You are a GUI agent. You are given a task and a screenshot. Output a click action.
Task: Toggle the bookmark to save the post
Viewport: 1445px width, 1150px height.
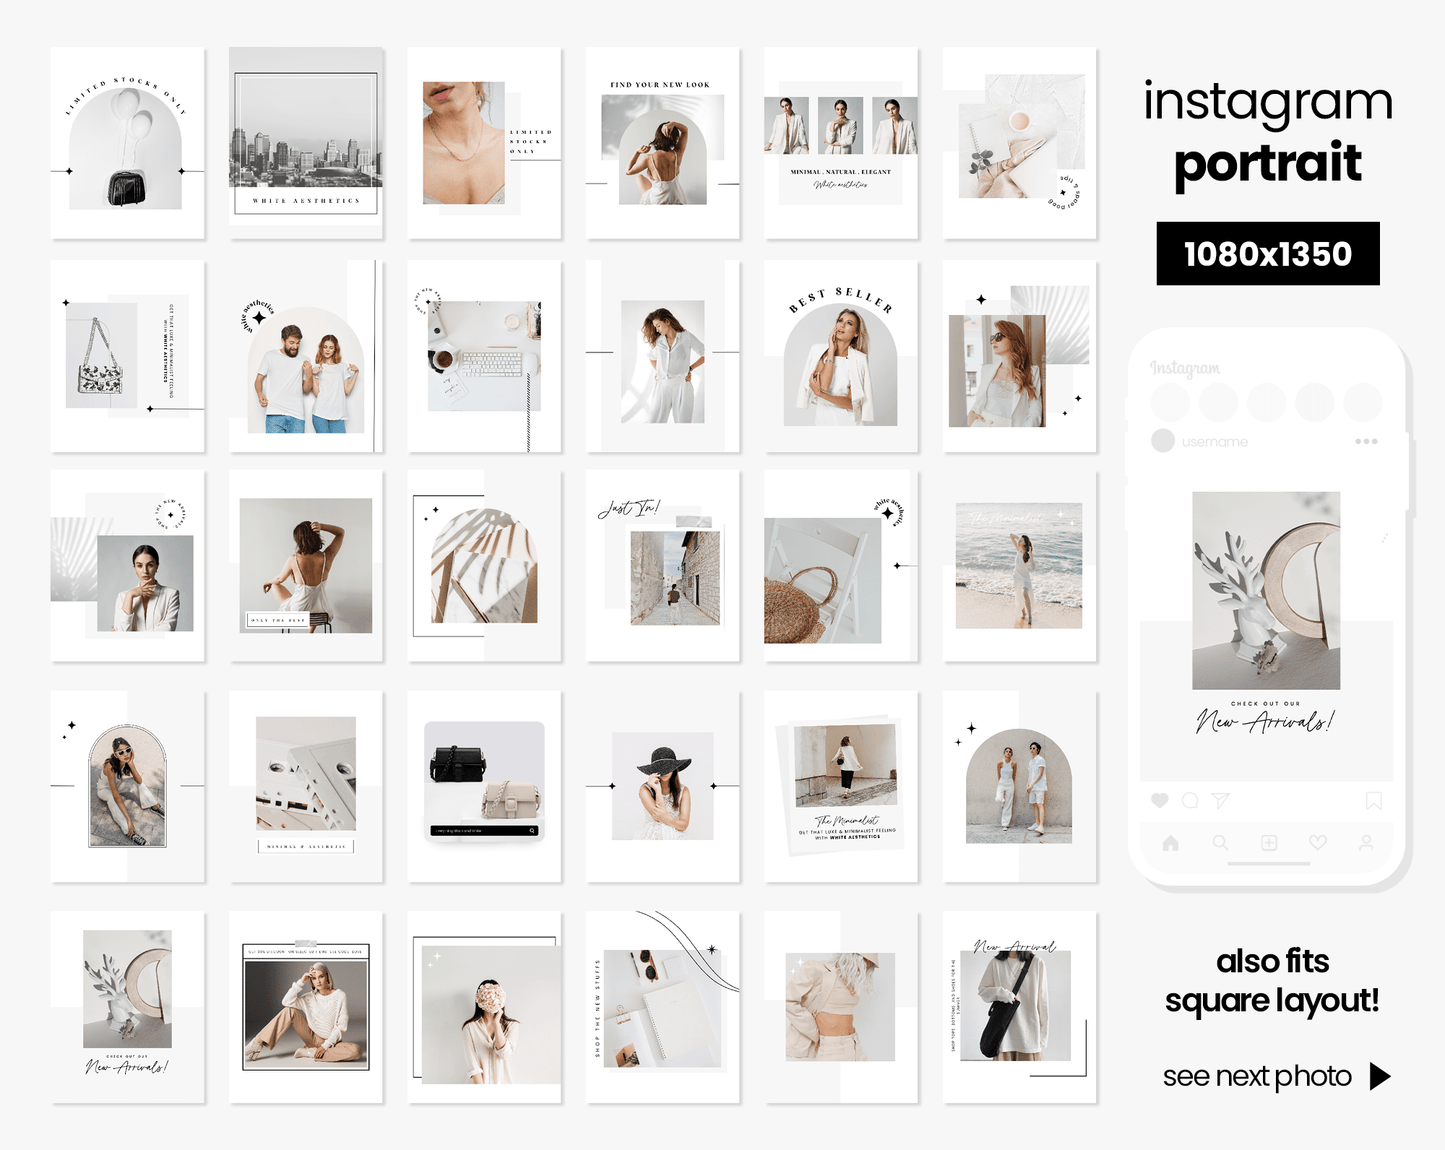(1374, 800)
